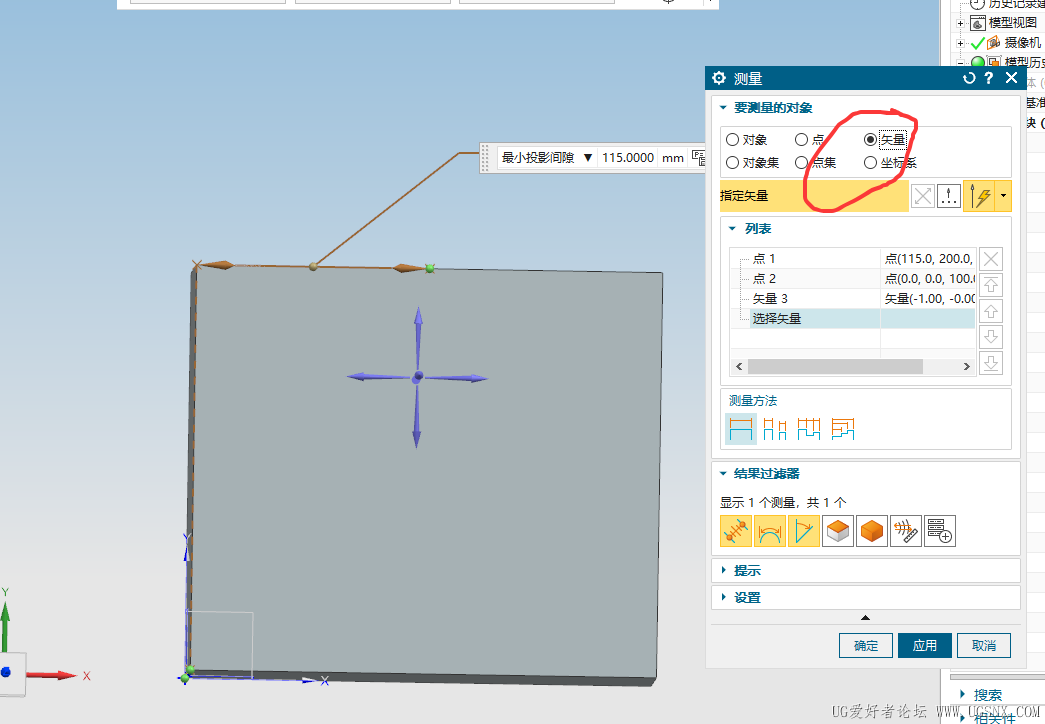Click the Measure dialog settings gear icon
Image resolution: width=1045 pixels, height=724 pixels.
pyautogui.click(x=718, y=78)
